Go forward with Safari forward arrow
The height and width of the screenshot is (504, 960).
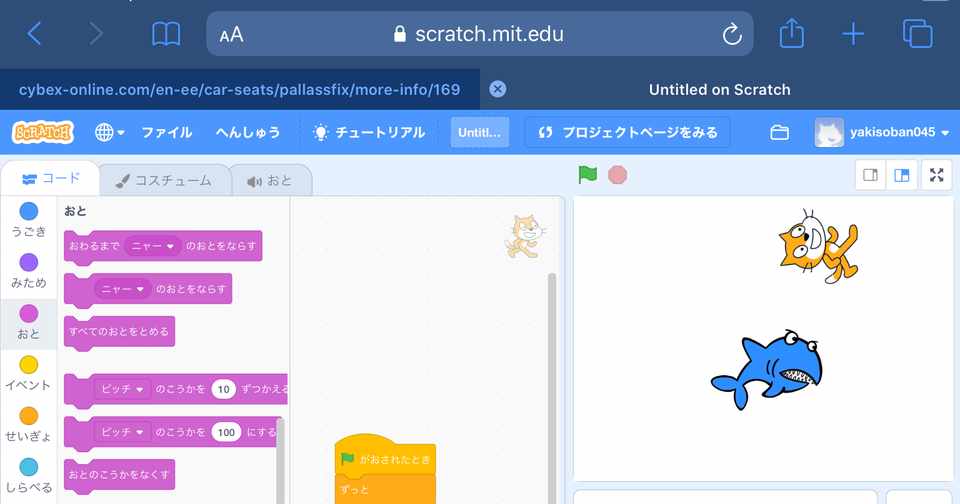[x=96, y=34]
